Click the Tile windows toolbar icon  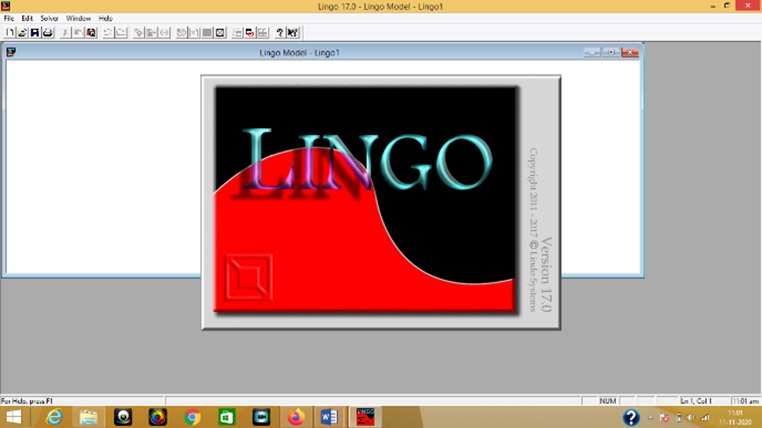click(x=262, y=33)
